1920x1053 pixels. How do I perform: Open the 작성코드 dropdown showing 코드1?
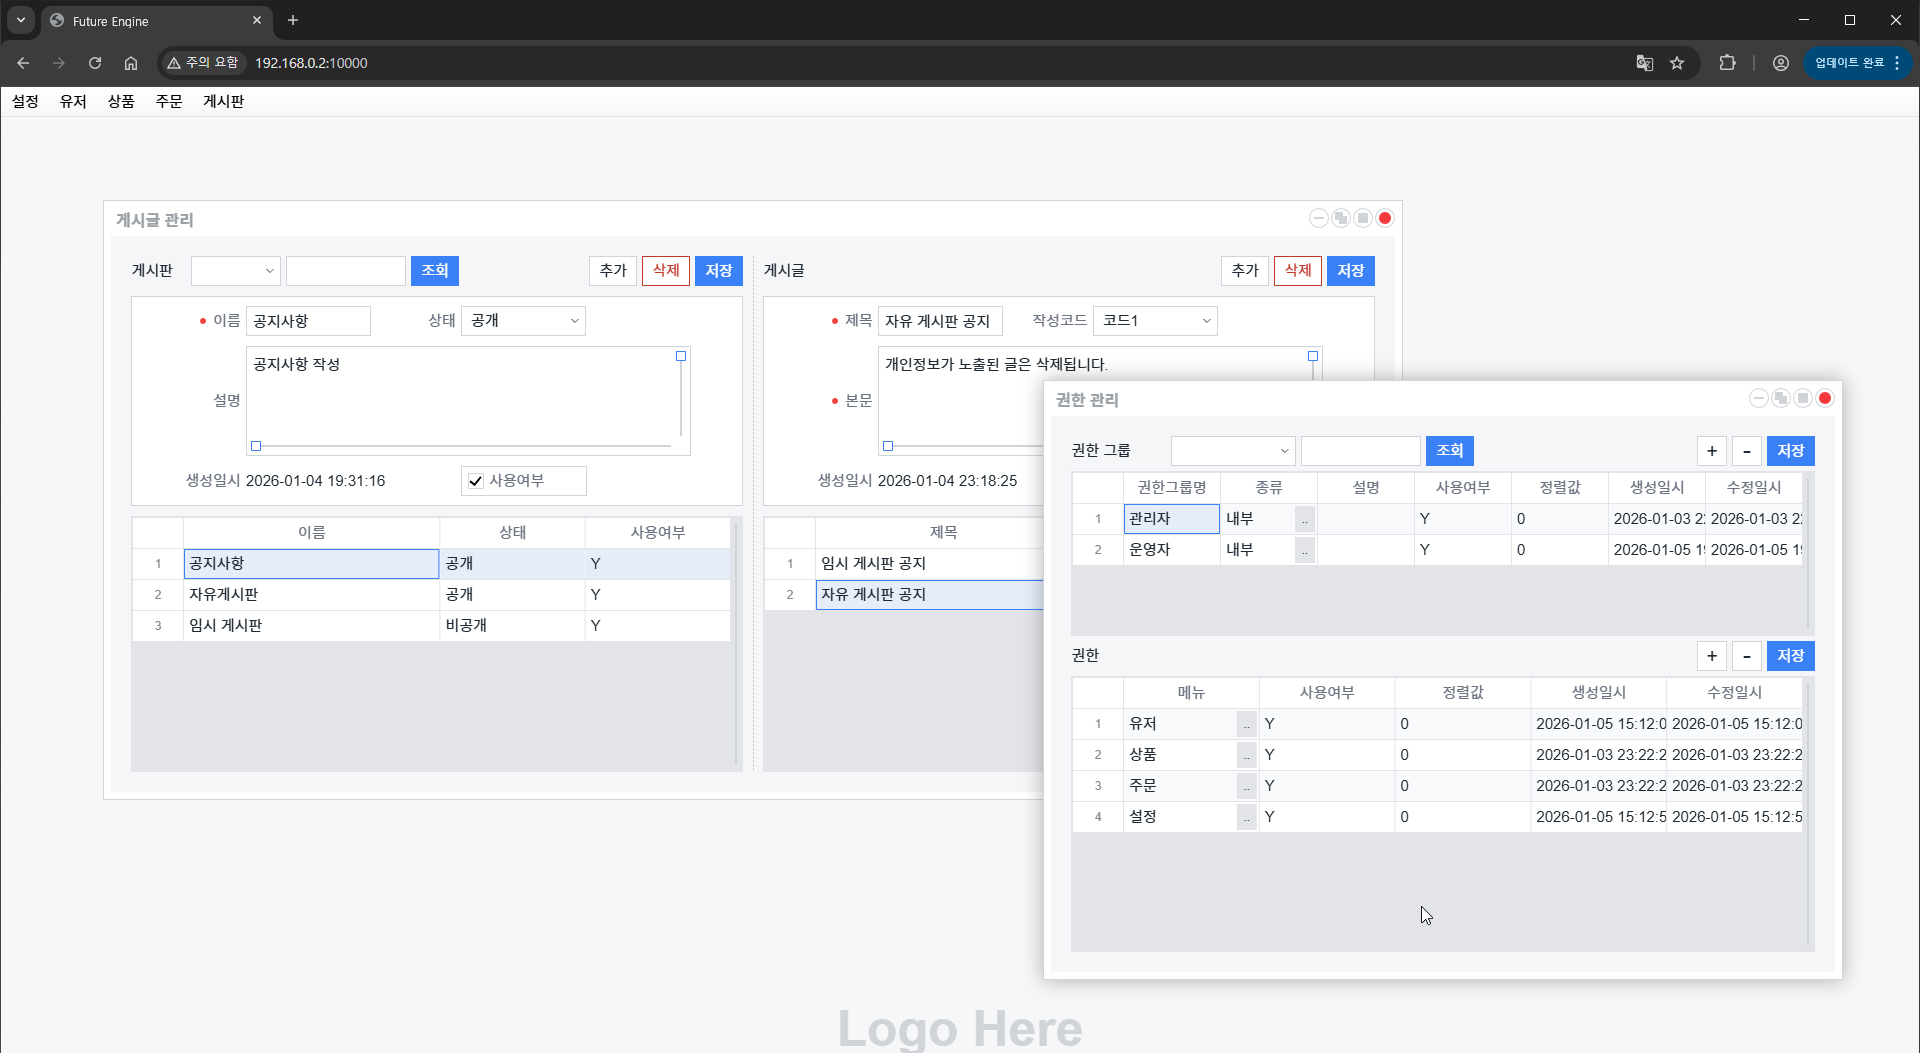(1155, 321)
